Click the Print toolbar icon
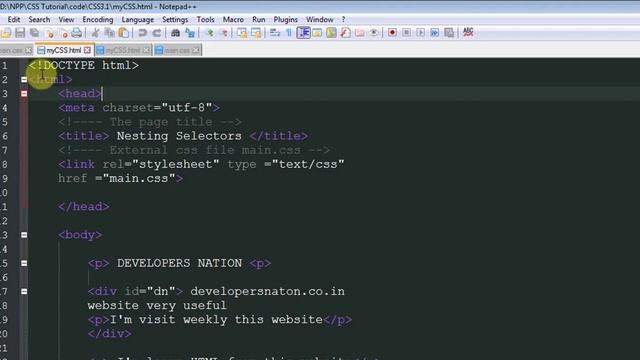This screenshot has width=640, height=360. pos(77,33)
